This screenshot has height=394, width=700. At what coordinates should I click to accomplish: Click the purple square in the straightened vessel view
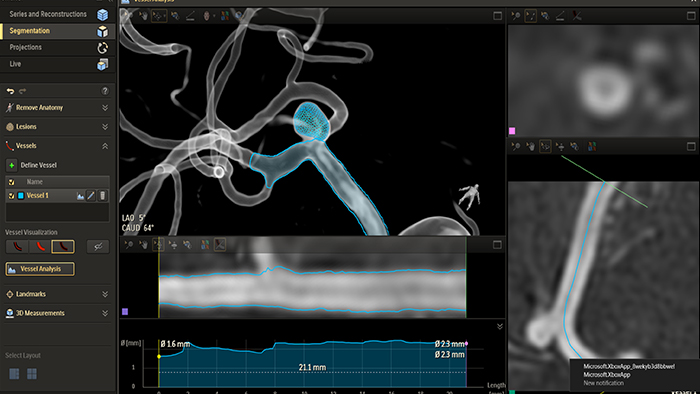click(125, 311)
